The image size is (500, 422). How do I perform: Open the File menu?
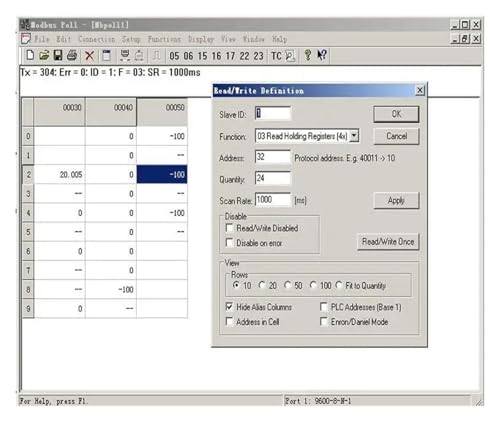42,39
